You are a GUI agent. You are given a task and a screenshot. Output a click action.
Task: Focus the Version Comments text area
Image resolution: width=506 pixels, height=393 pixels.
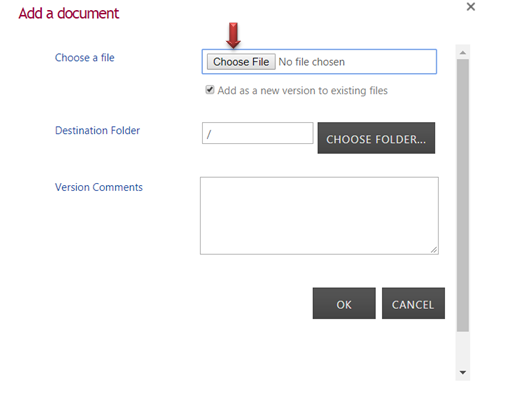point(319,216)
